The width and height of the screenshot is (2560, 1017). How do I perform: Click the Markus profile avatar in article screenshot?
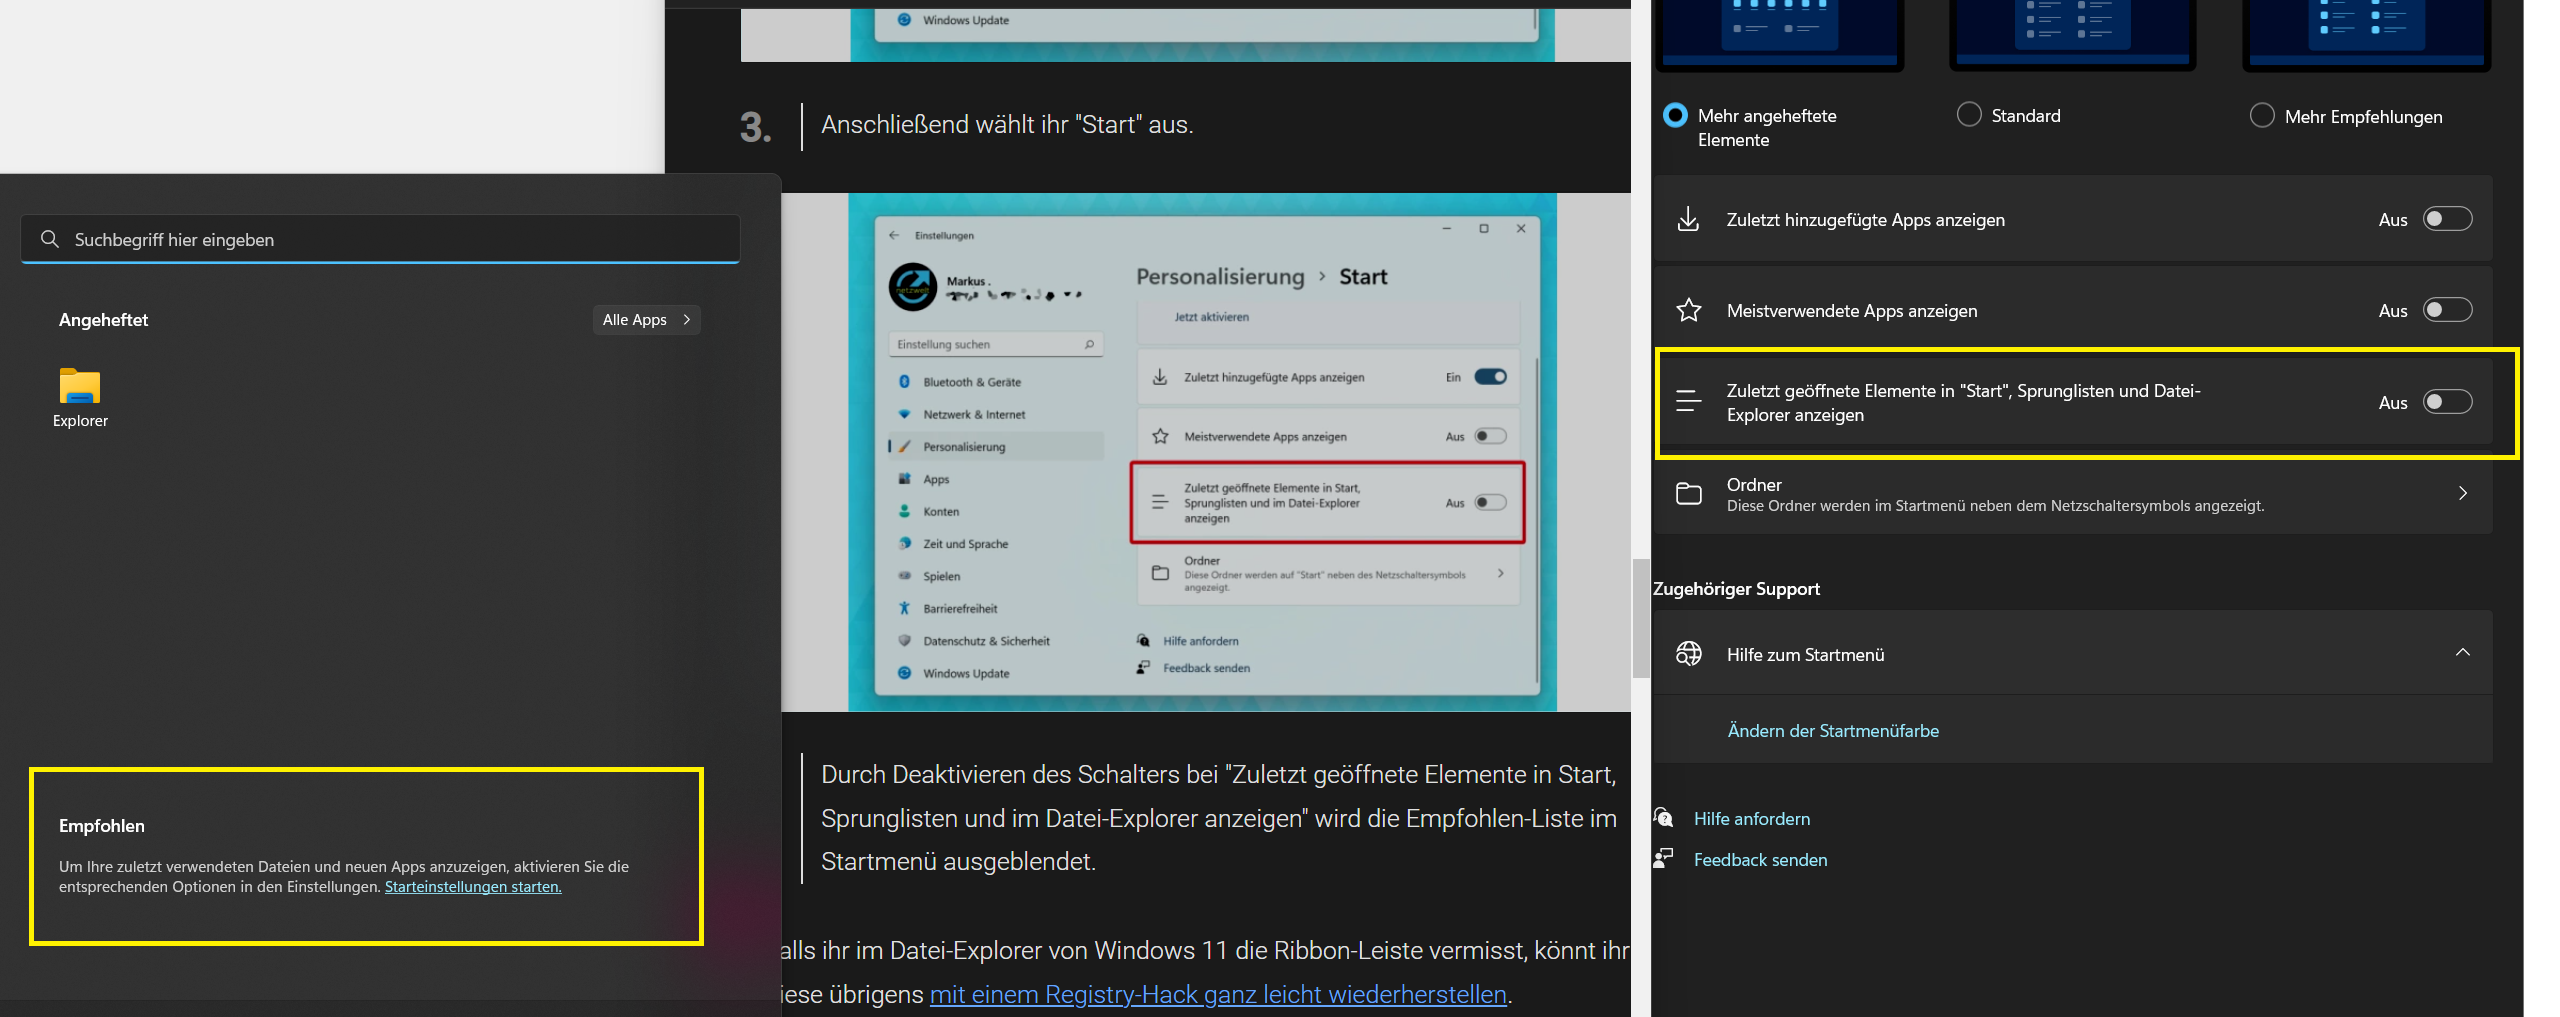[912, 287]
